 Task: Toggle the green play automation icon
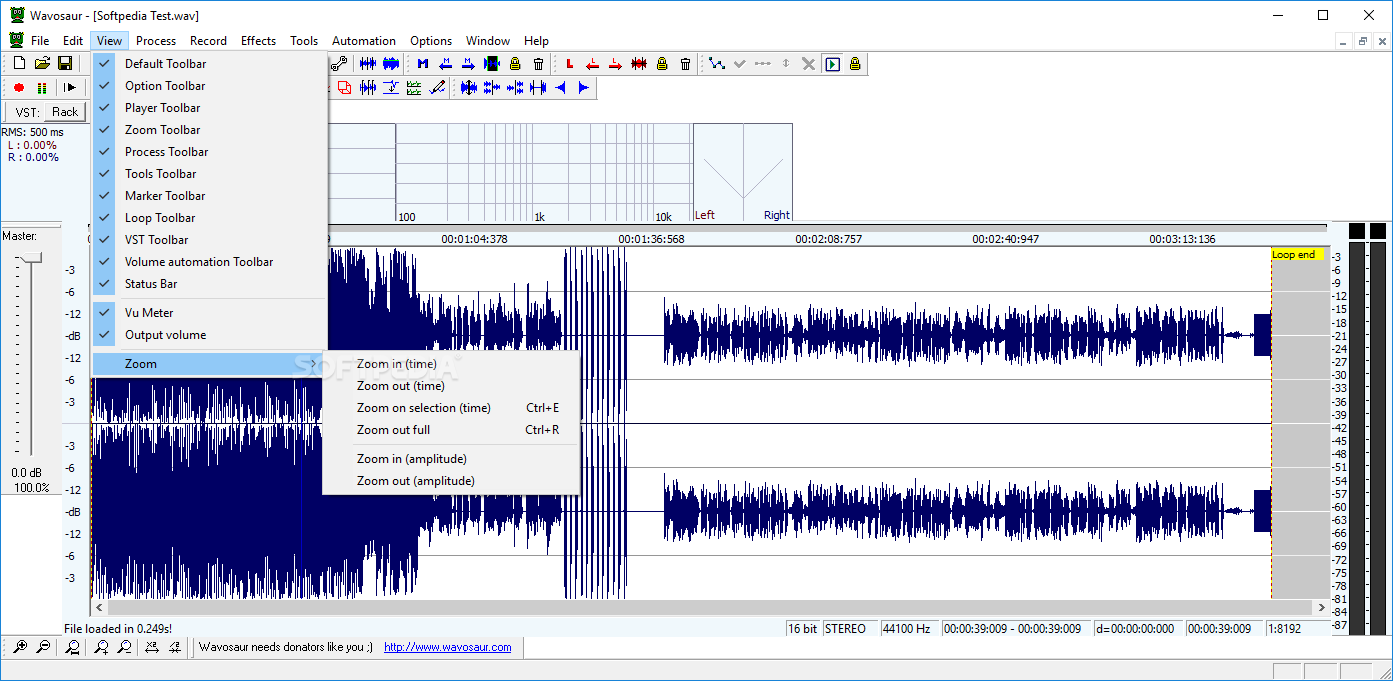832,63
